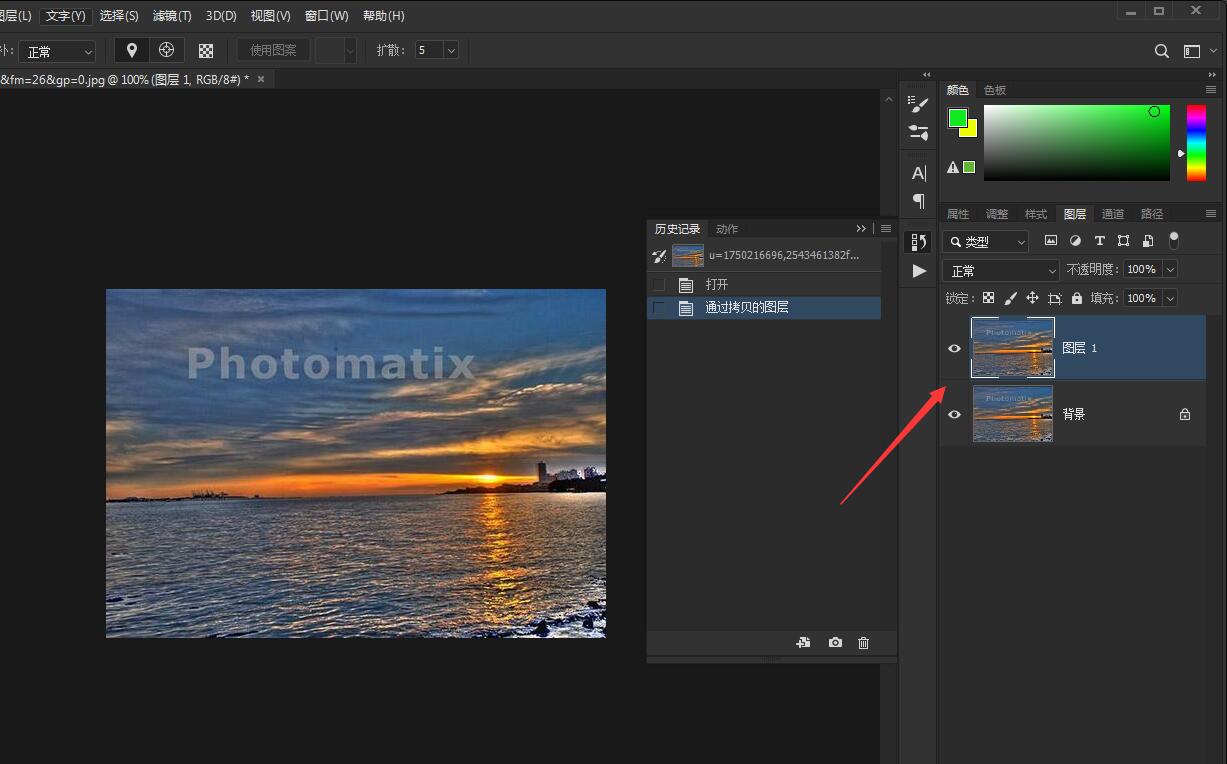Create new snapshot with camera icon
Image resolution: width=1227 pixels, height=764 pixels.
coord(835,643)
